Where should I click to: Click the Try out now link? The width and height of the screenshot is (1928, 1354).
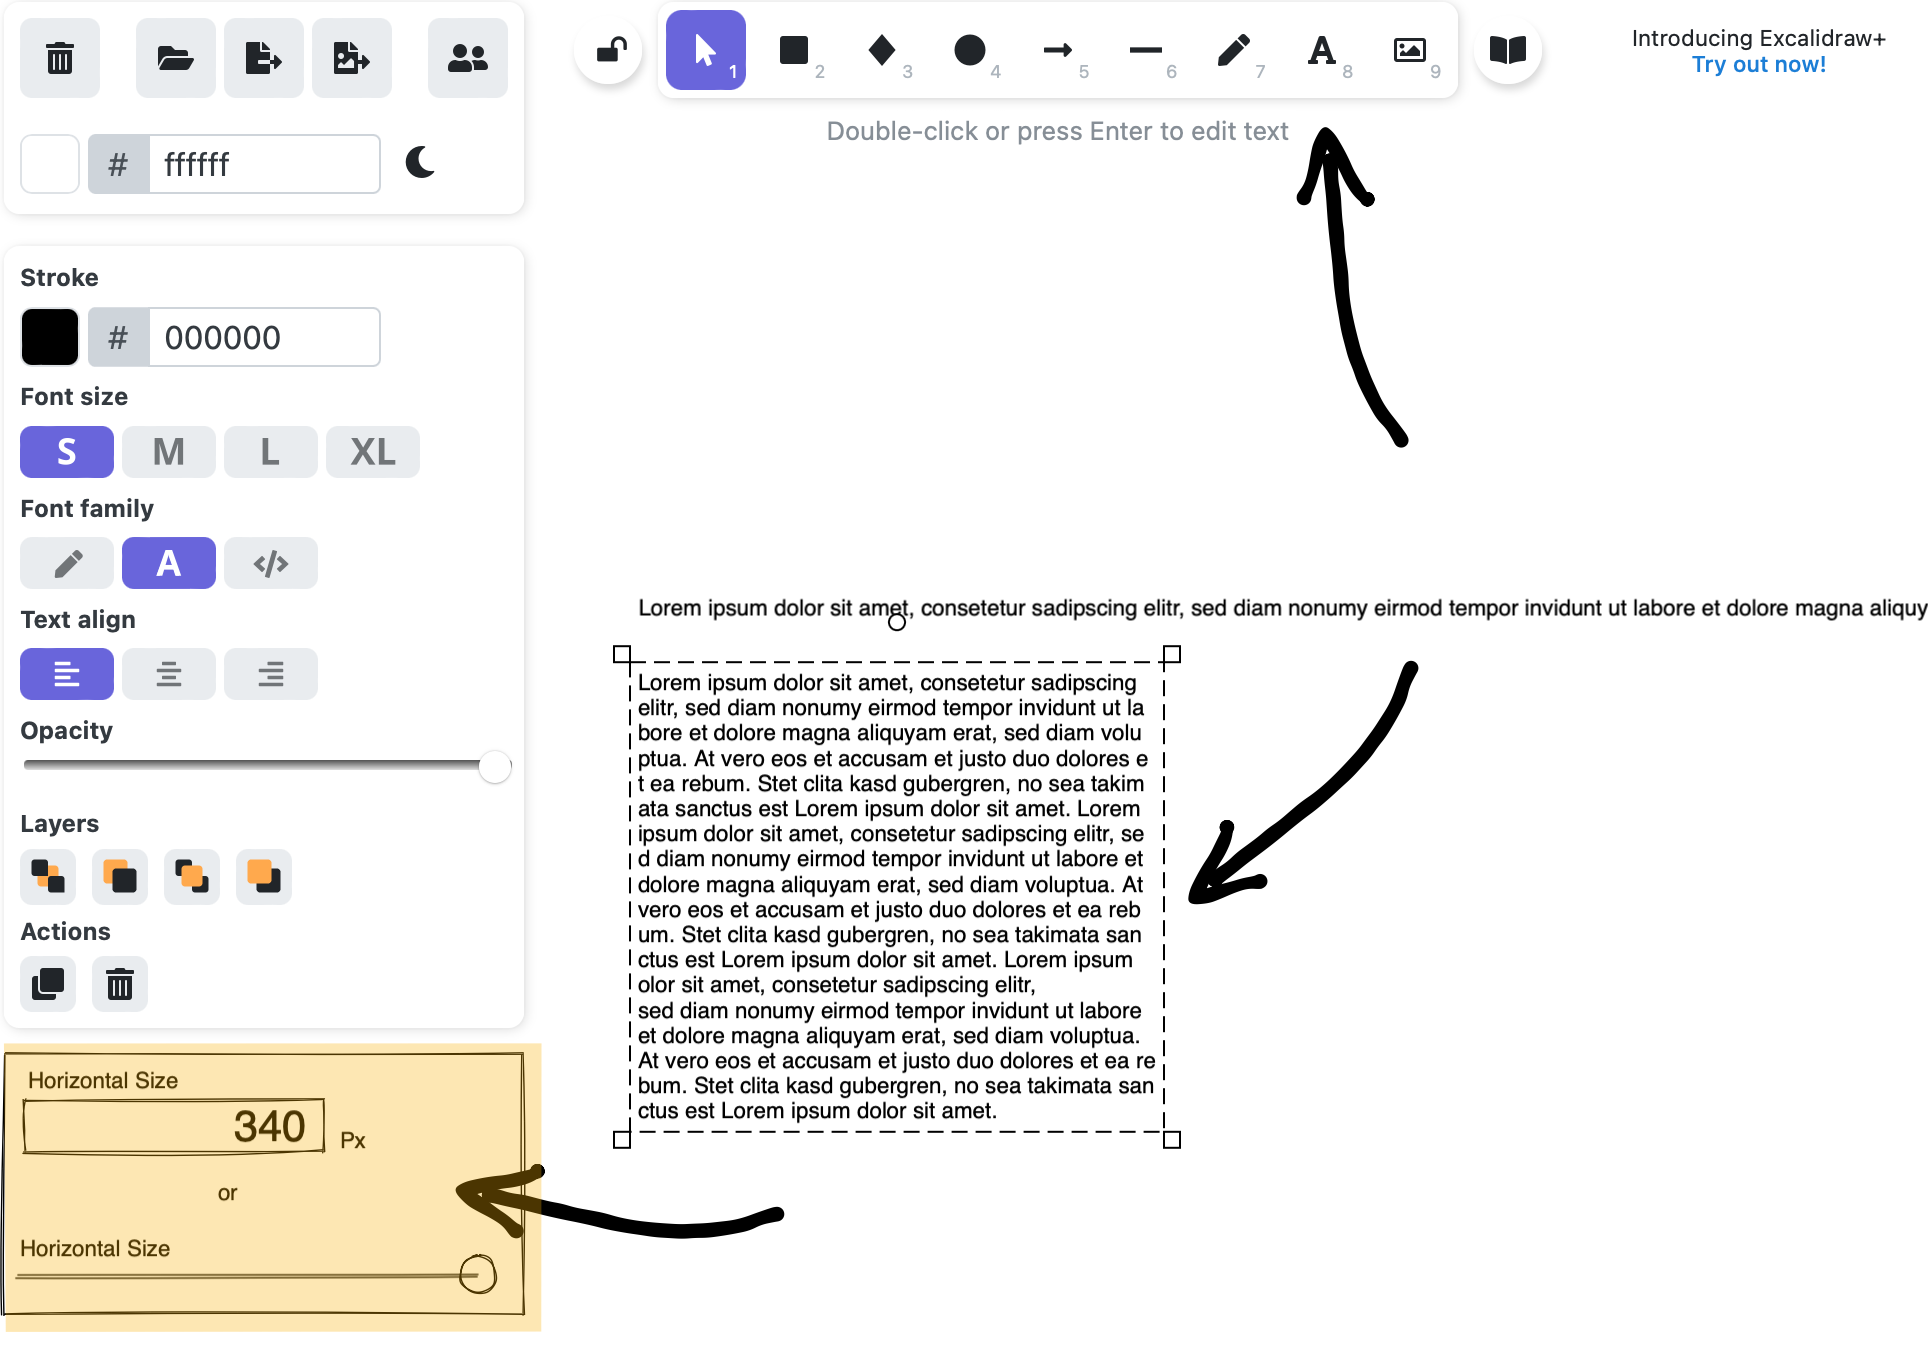tap(1758, 63)
